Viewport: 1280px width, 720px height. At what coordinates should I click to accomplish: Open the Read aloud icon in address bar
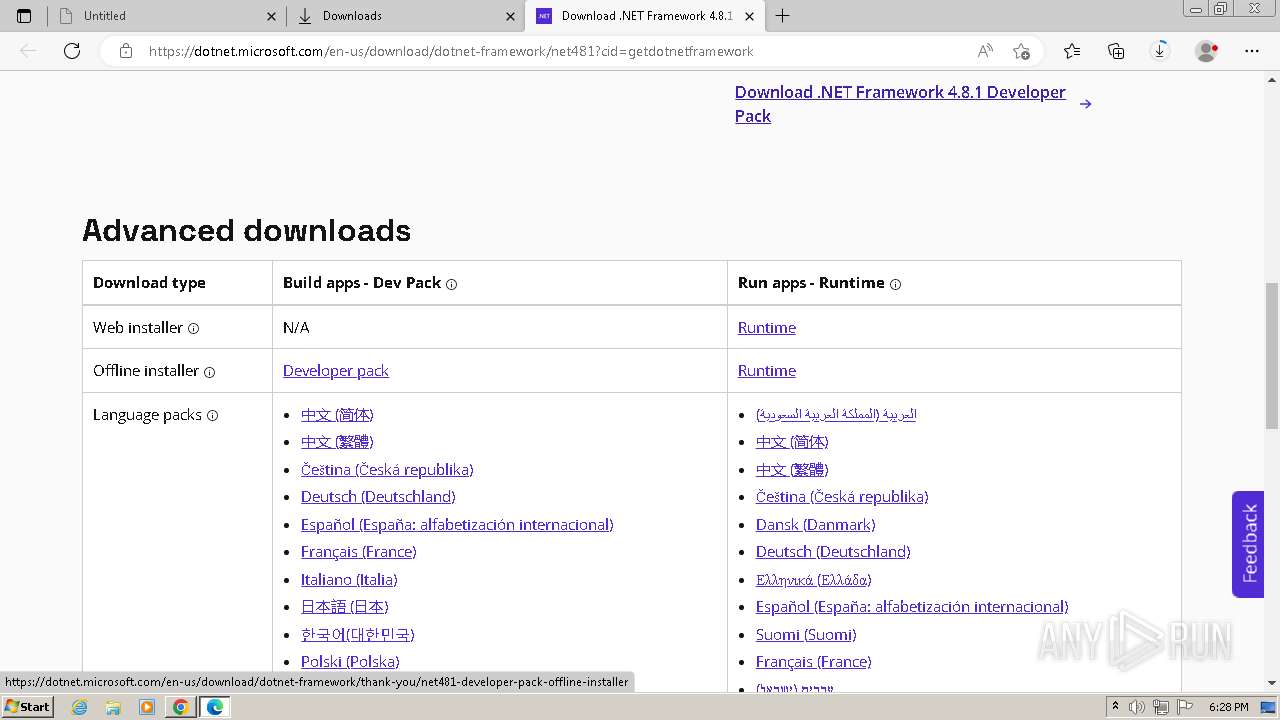coord(985,51)
